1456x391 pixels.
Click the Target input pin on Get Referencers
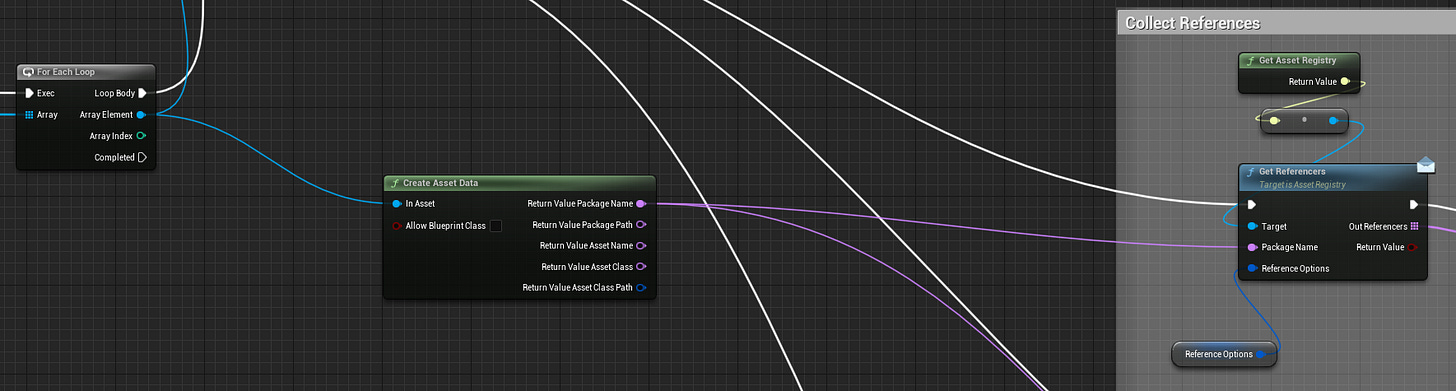click(1252, 227)
